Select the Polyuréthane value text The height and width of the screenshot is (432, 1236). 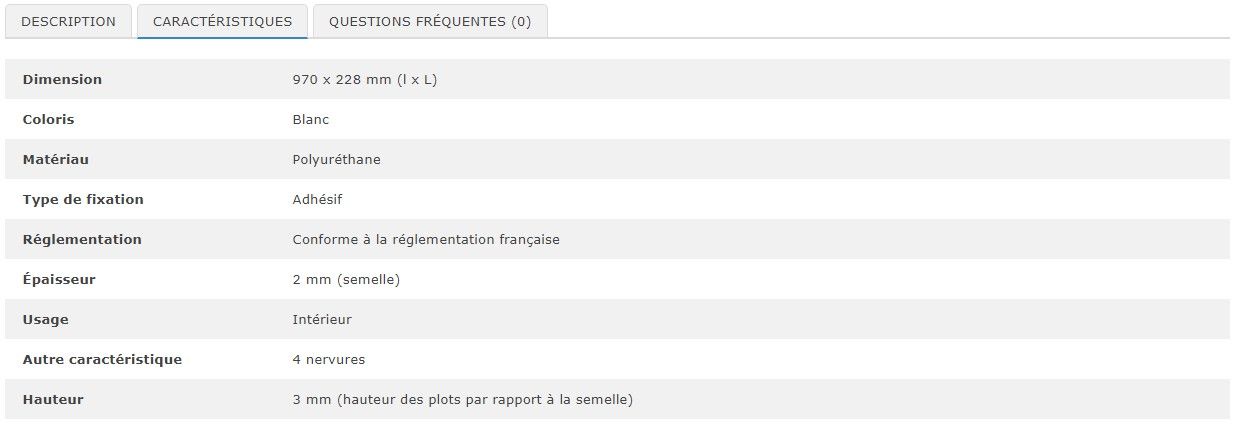point(336,160)
